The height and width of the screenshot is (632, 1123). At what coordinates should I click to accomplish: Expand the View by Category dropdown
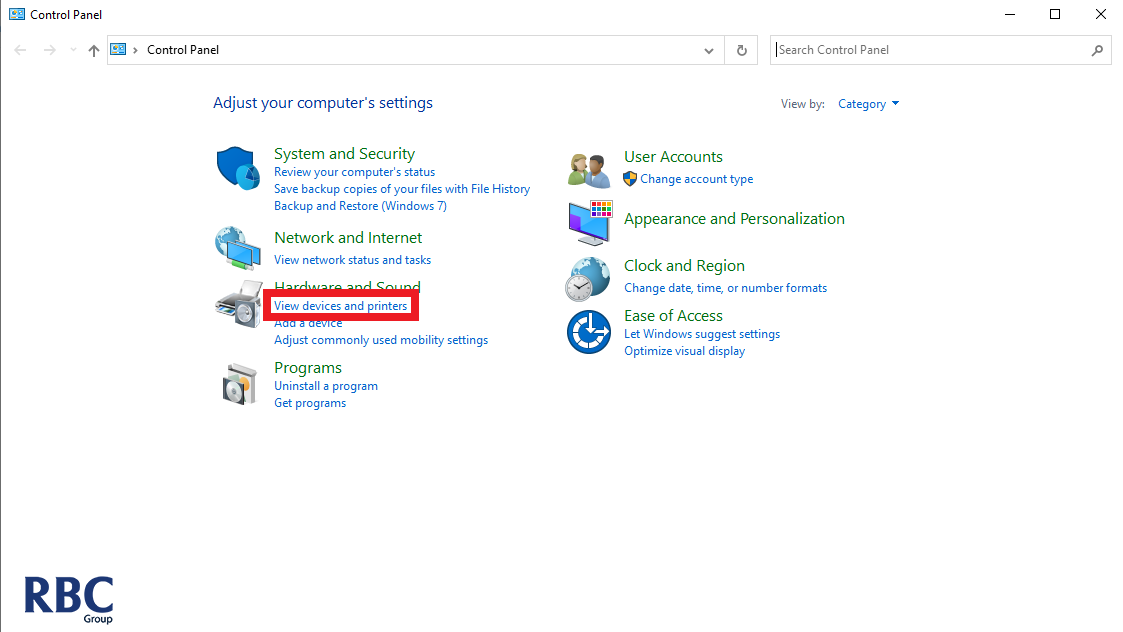point(868,104)
